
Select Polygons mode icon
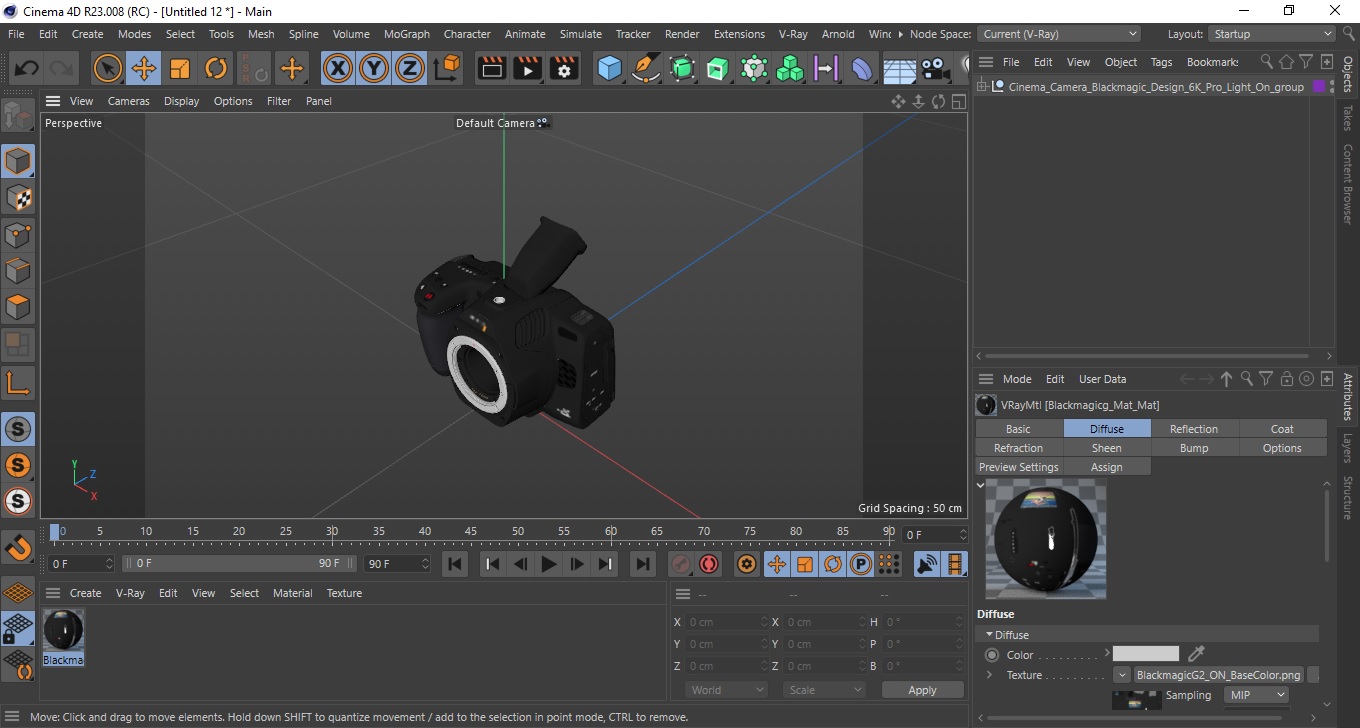[18, 306]
